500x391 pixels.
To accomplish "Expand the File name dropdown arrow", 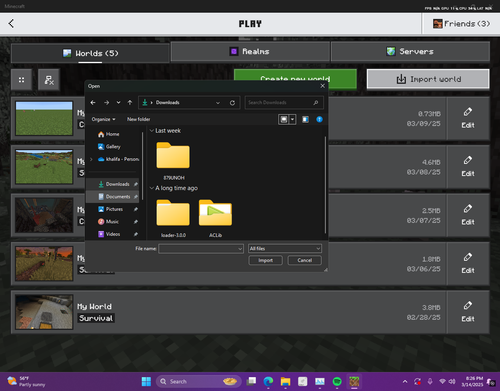I will coord(240,249).
